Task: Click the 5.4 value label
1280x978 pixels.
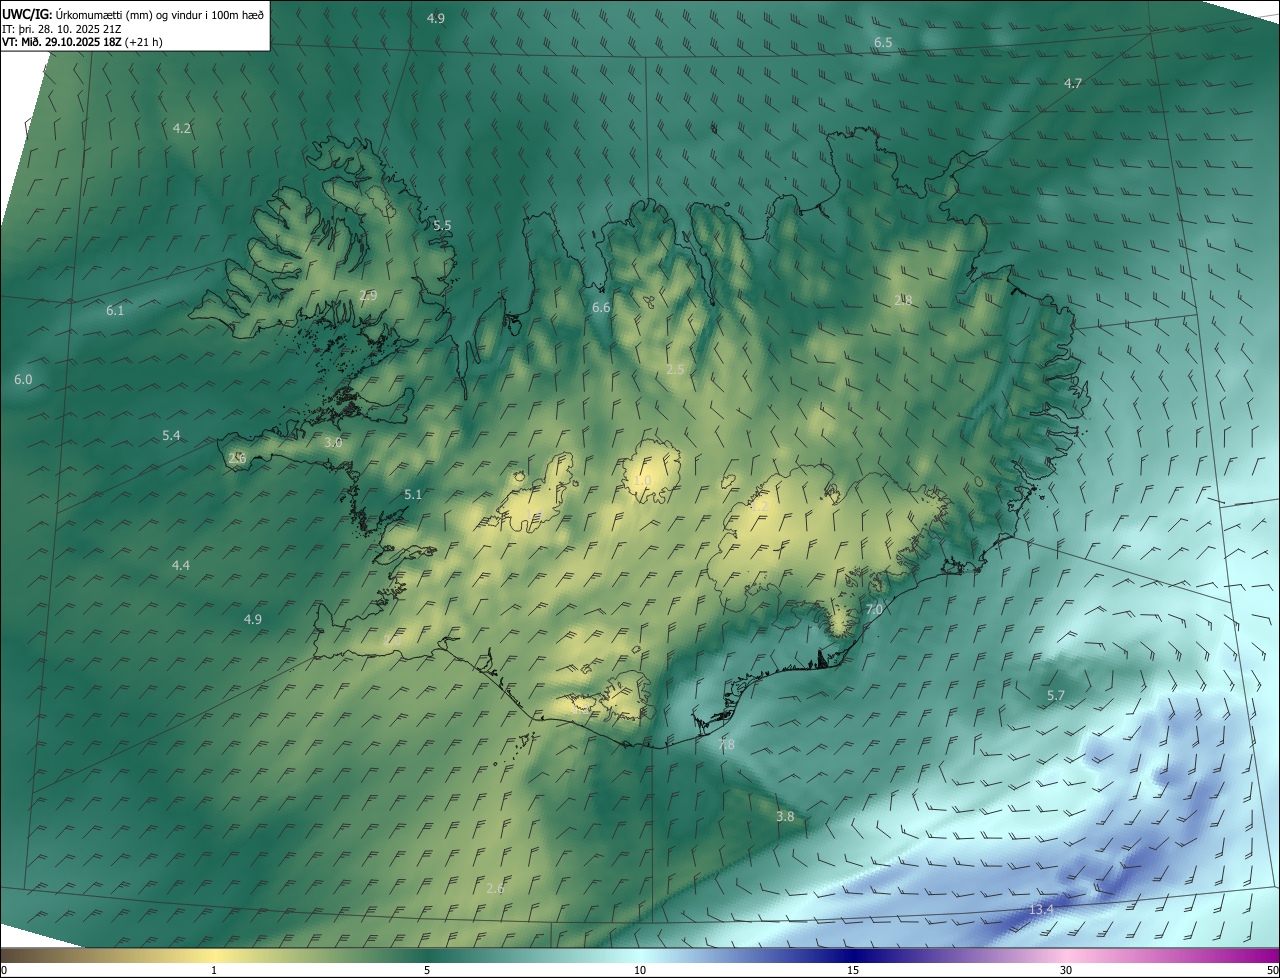Action: click(171, 435)
